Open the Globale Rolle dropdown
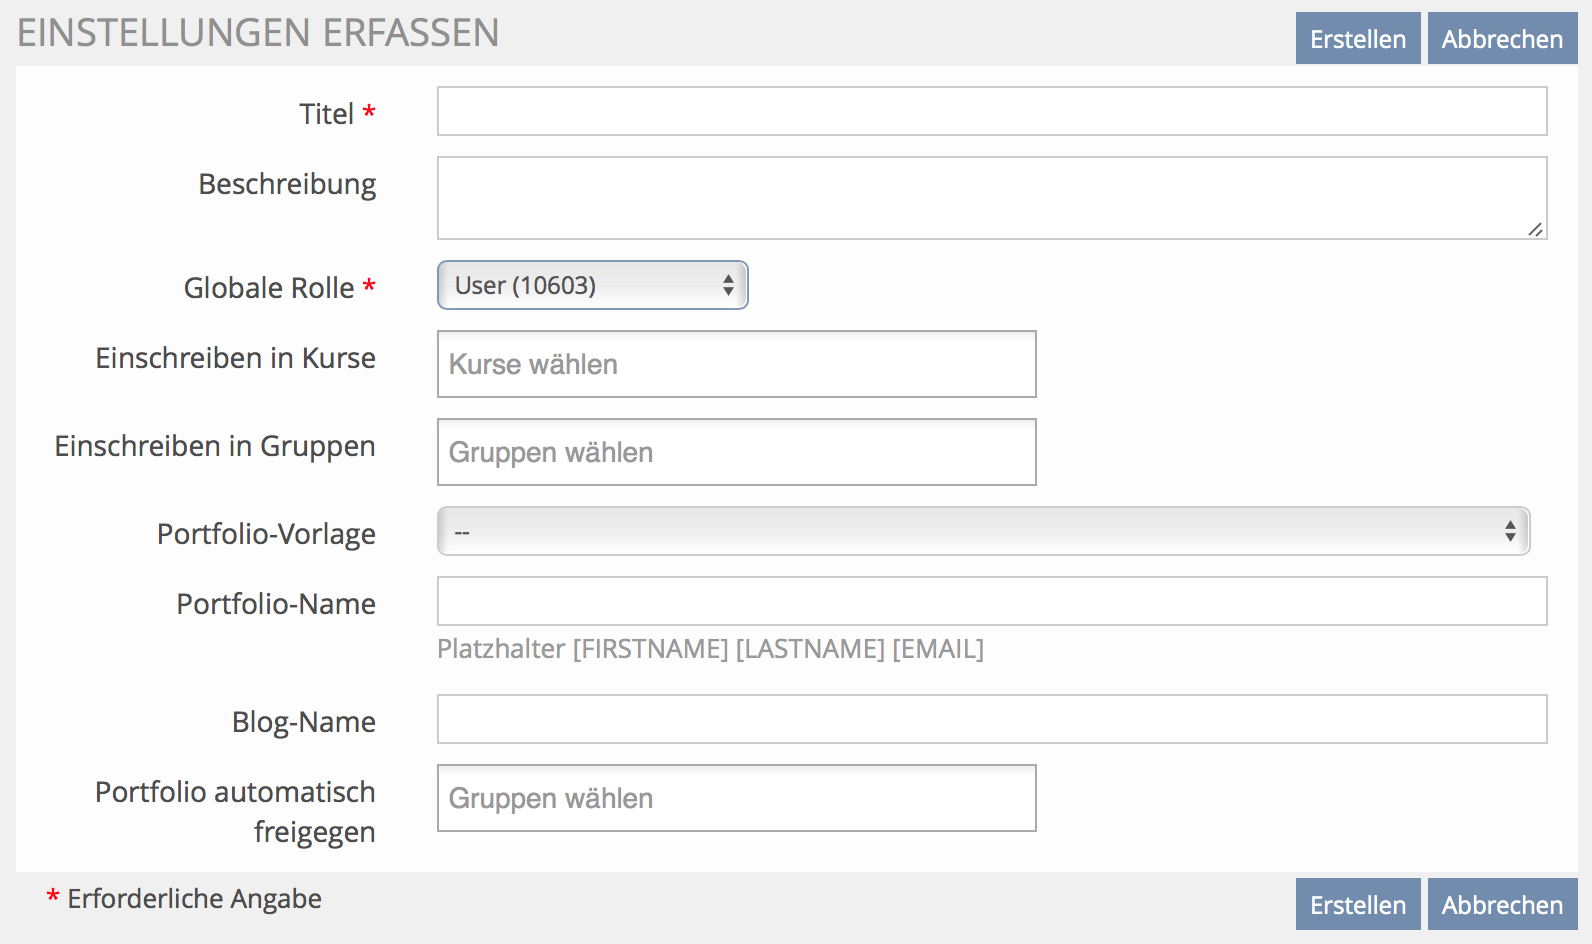Image resolution: width=1592 pixels, height=944 pixels. coord(592,286)
